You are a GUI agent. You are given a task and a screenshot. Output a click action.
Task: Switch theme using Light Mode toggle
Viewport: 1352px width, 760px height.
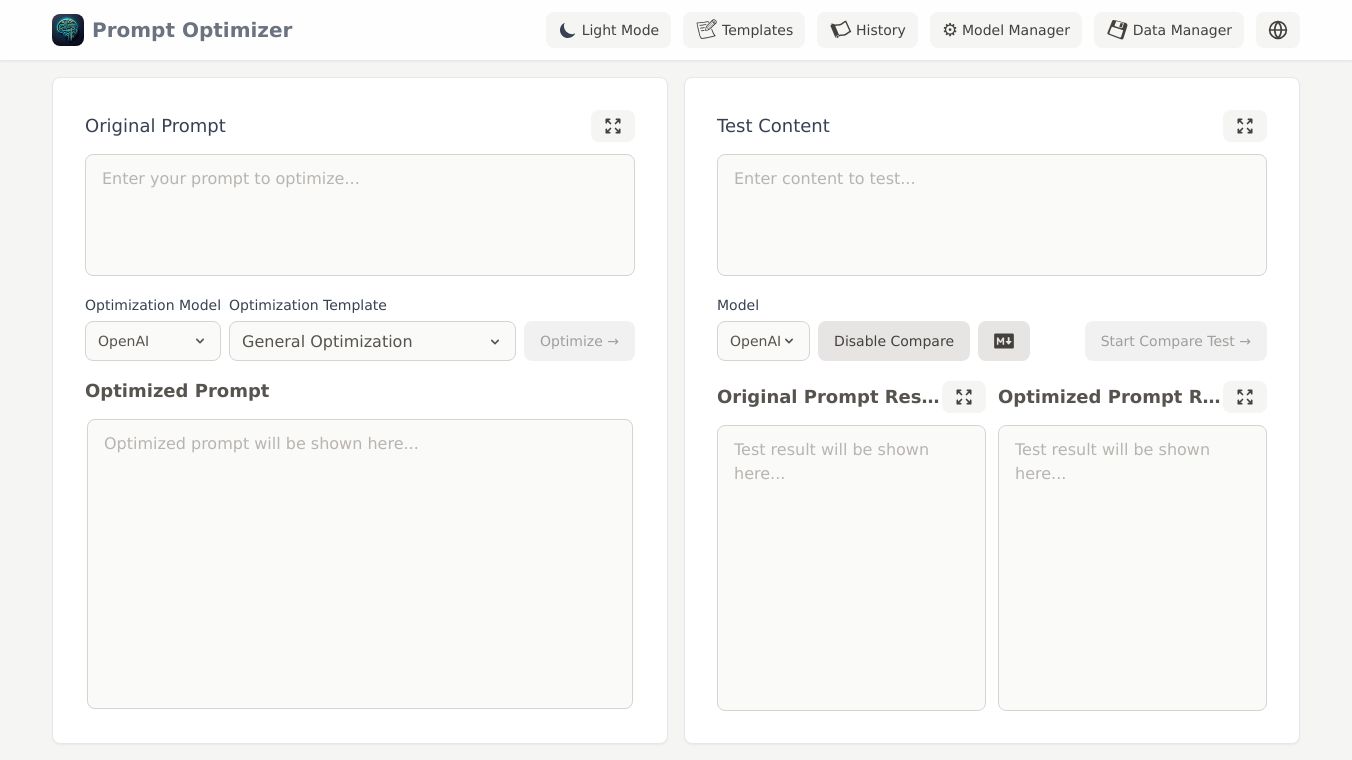[x=608, y=30]
